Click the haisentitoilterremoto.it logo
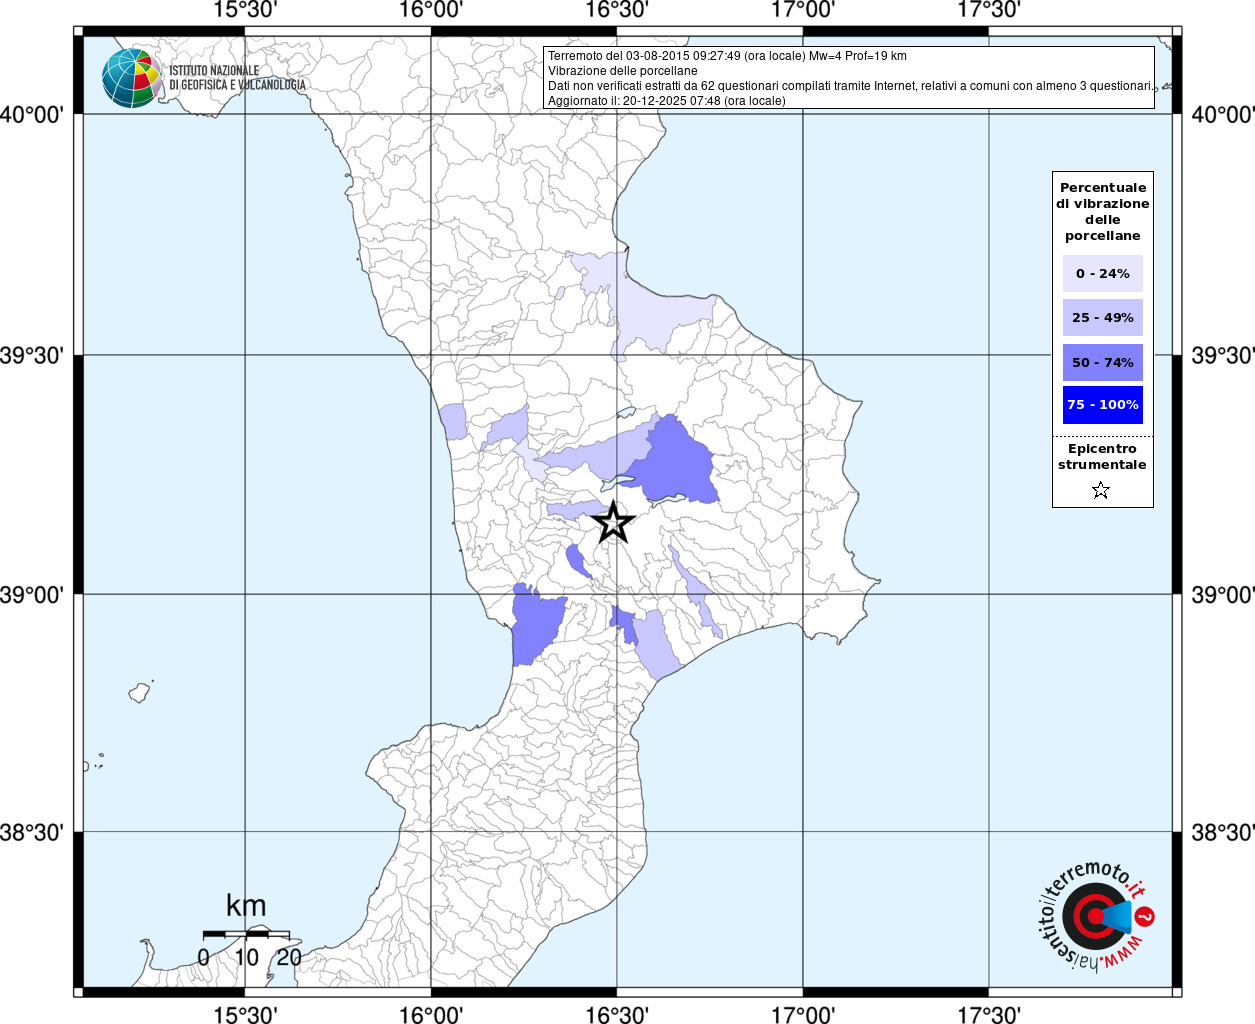The image size is (1255, 1024). pyautogui.click(x=1097, y=916)
